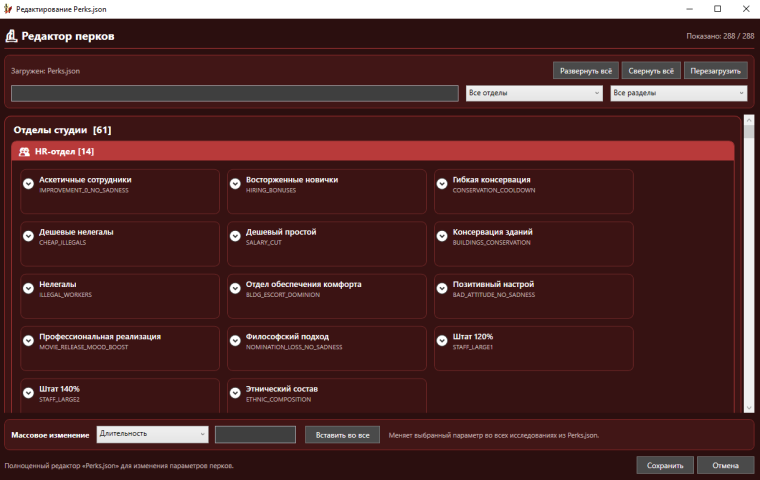Minimize the Perks.json editor window
Viewport: 760px width, 480px height.
coord(689,9)
